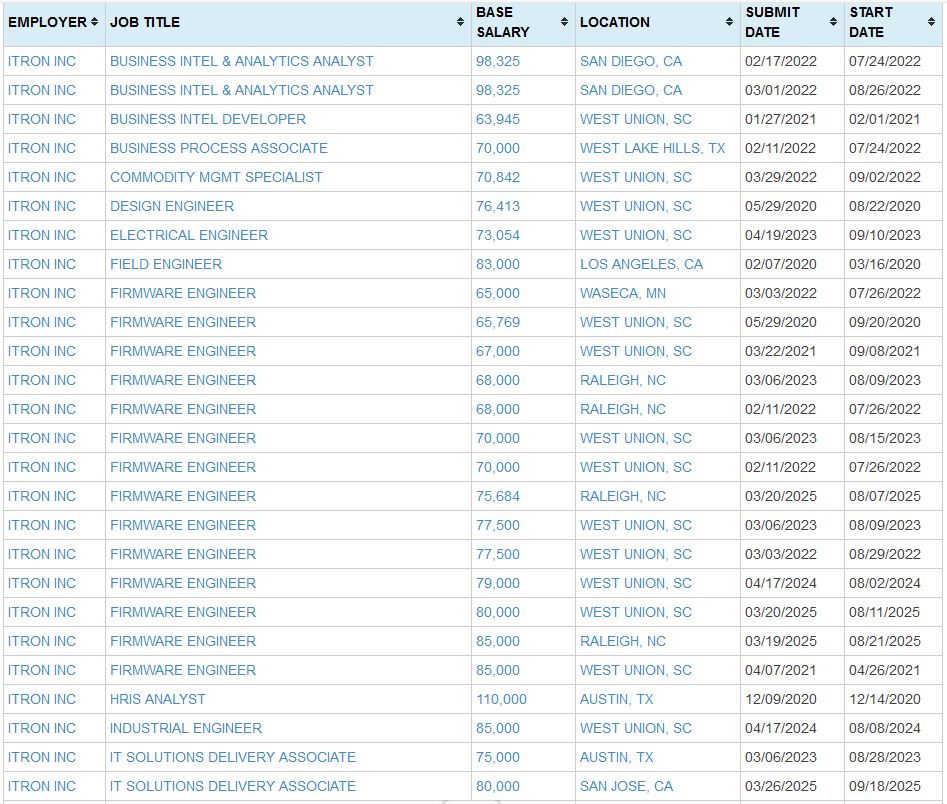Viewport: 947px width, 804px height.
Task: Sort by the LOCATION column arrows
Action: click(x=729, y=22)
